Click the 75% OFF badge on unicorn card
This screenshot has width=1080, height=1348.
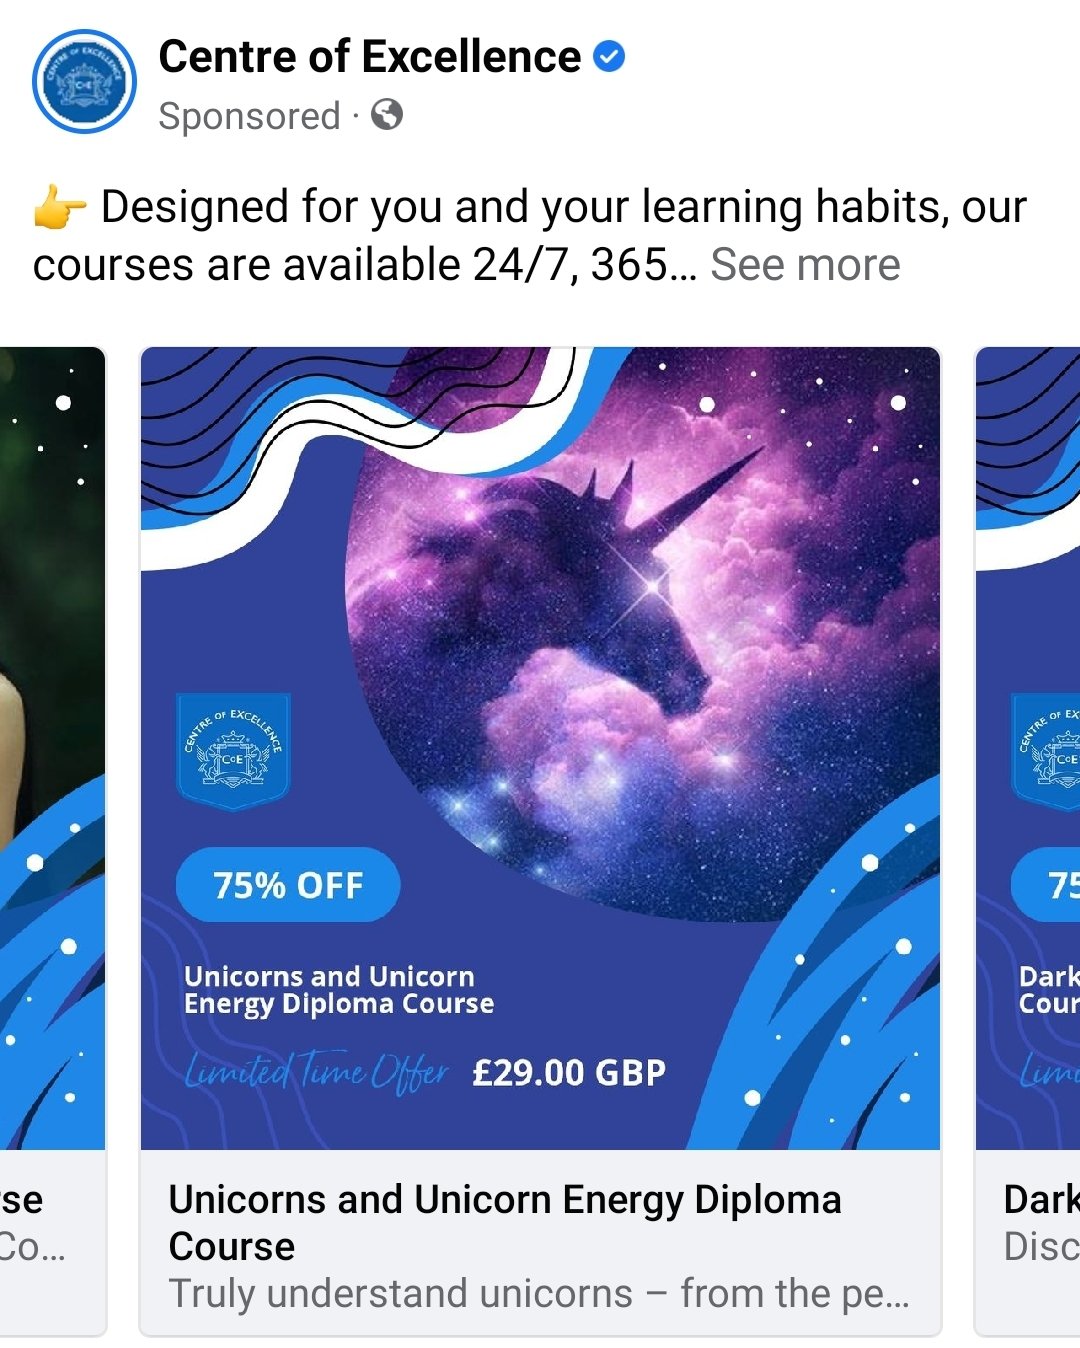288,885
